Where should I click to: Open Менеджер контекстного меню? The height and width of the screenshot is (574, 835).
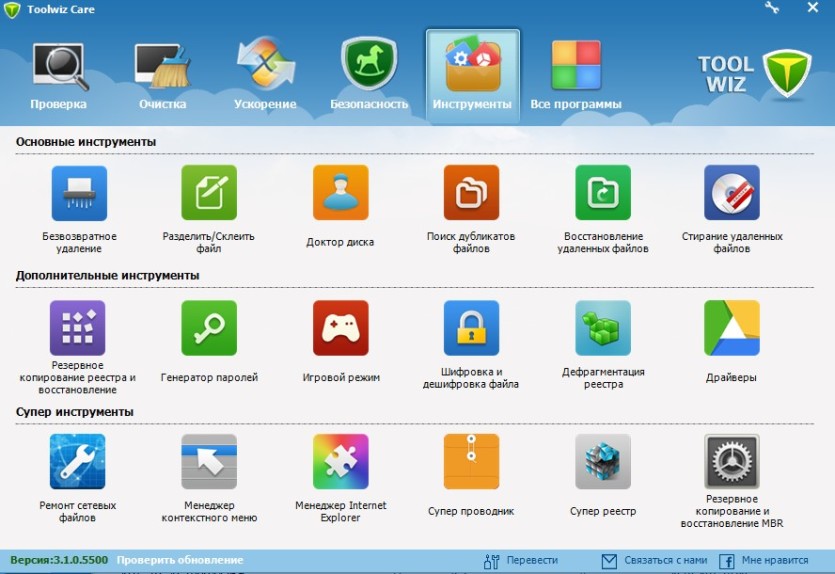pos(209,462)
